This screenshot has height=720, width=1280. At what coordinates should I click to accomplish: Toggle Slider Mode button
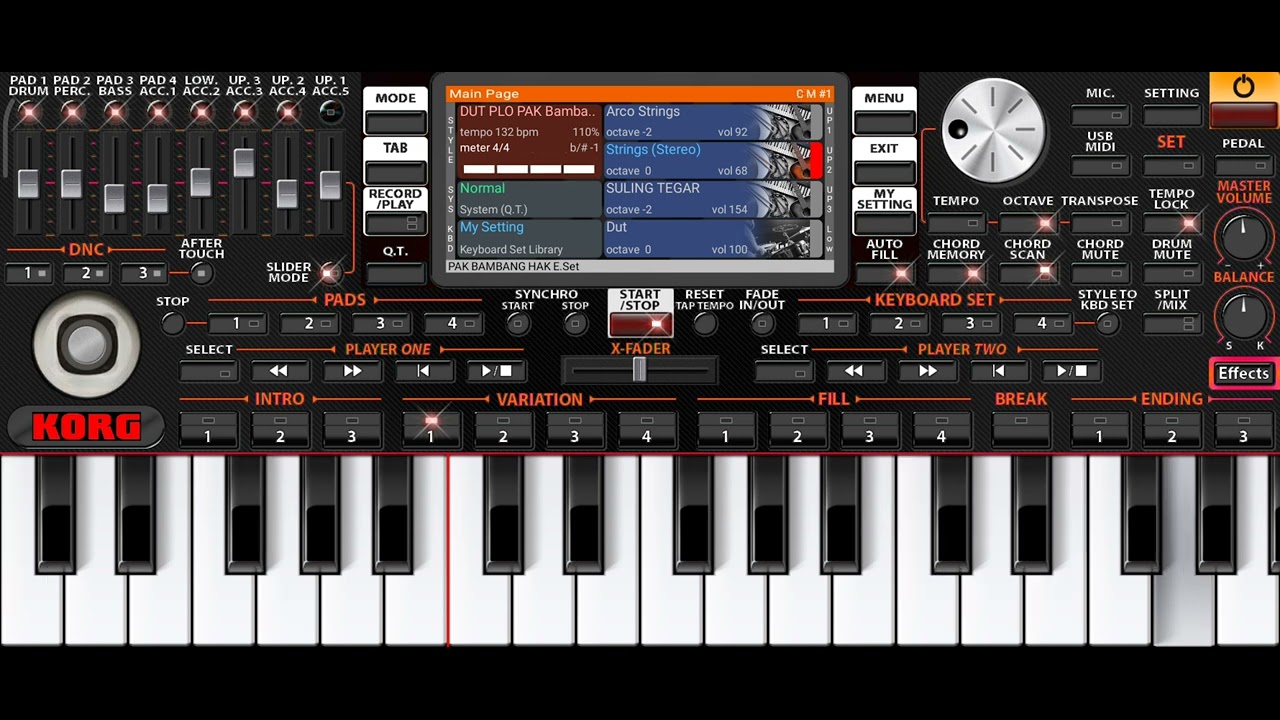coord(329,272)
